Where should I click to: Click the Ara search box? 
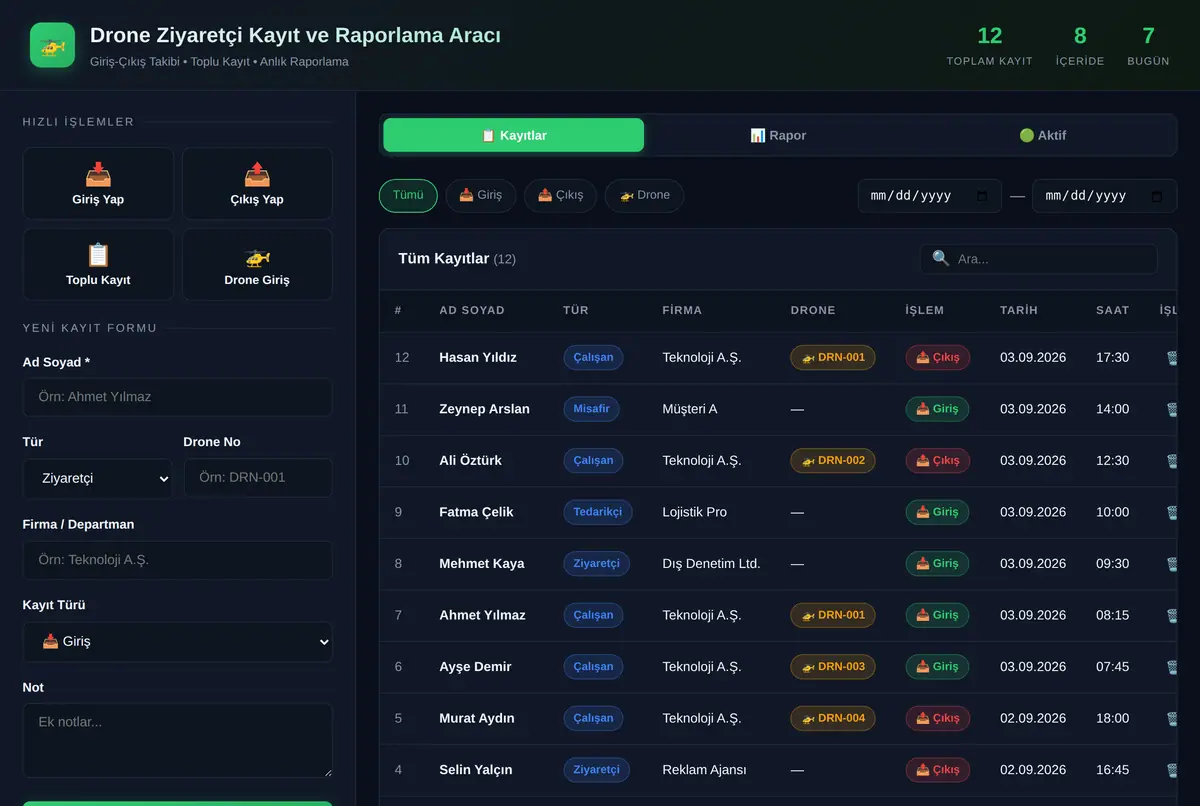click(x=1039, y=259)
